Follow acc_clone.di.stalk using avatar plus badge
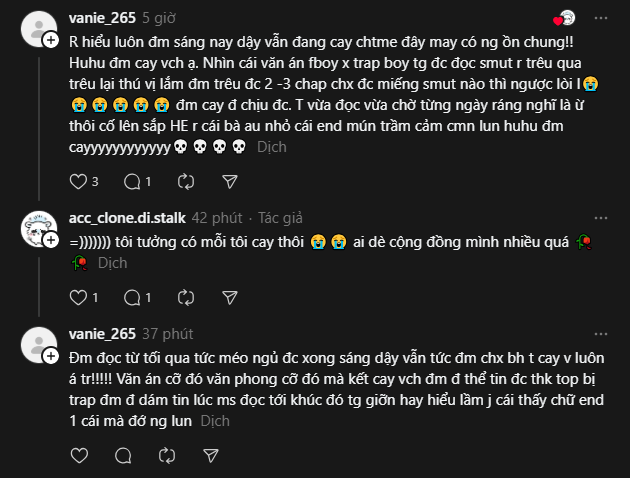The image size is (630, 478). 50,240
